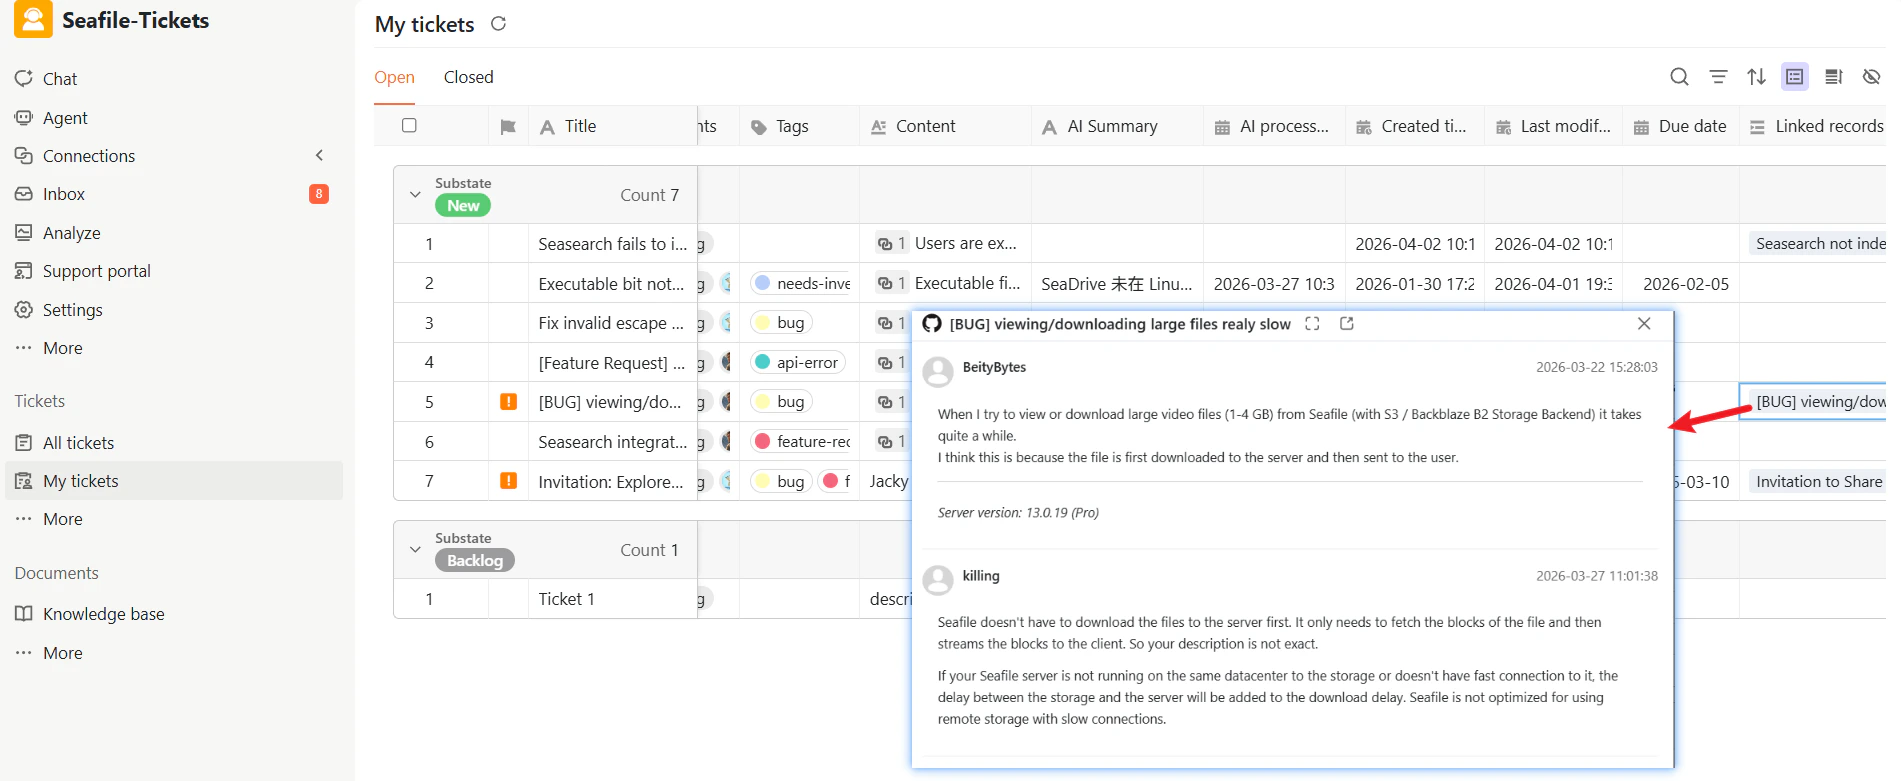The height and width of the screenshot is (781, 1901).
Task: Collapse the Backlog substate group
Action: click(415, 550)
